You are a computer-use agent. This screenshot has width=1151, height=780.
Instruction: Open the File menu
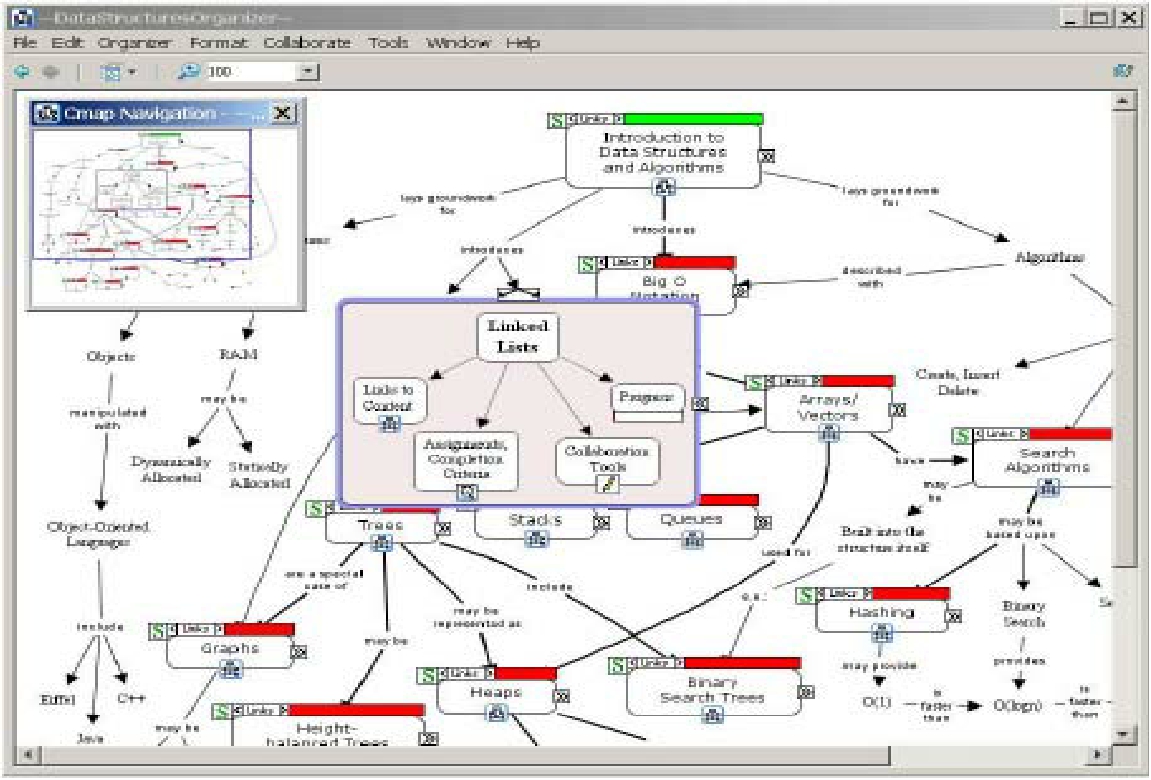pyautogui.click(x=24, y=43)
